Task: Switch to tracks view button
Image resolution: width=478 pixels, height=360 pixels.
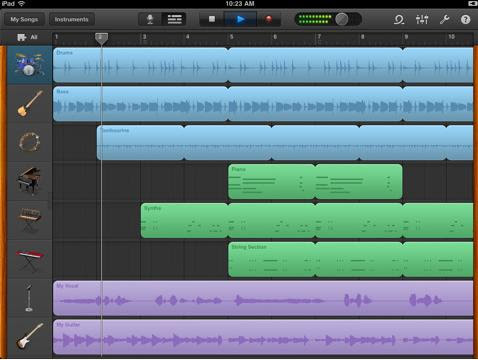Action: (174, 19)
